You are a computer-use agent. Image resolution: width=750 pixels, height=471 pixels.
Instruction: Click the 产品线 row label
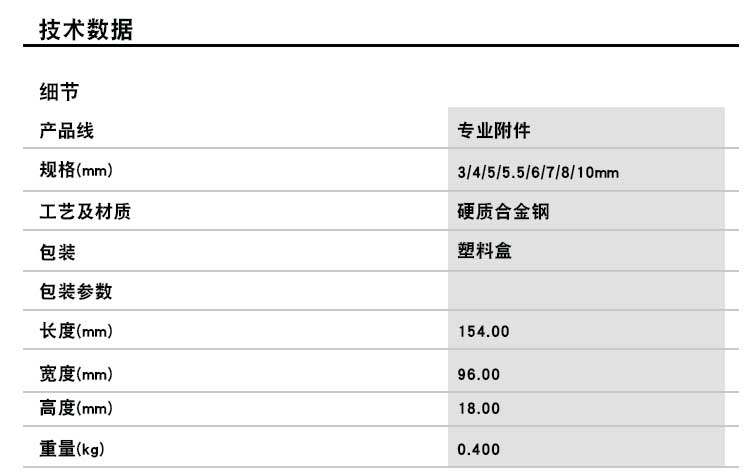click(66, 131)
